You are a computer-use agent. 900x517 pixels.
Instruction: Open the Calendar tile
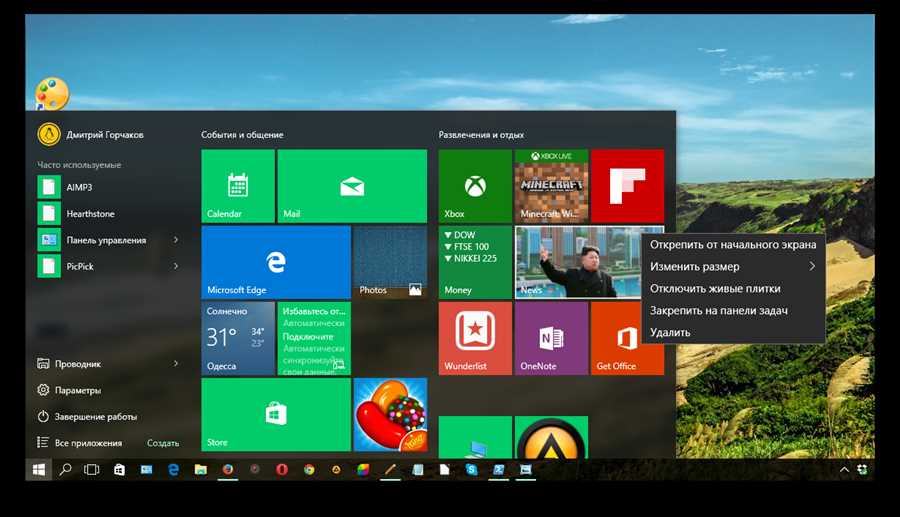click(x=238, y=186)
